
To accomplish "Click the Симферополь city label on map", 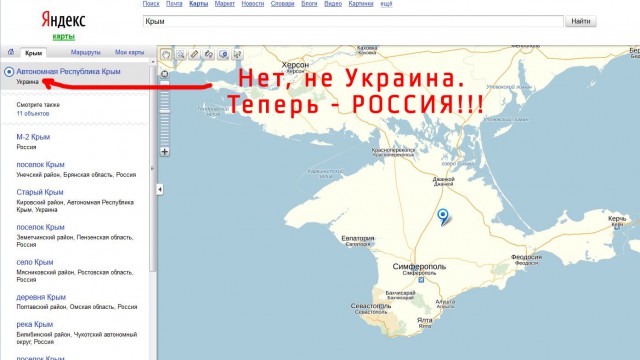I will tap(419, 267).
